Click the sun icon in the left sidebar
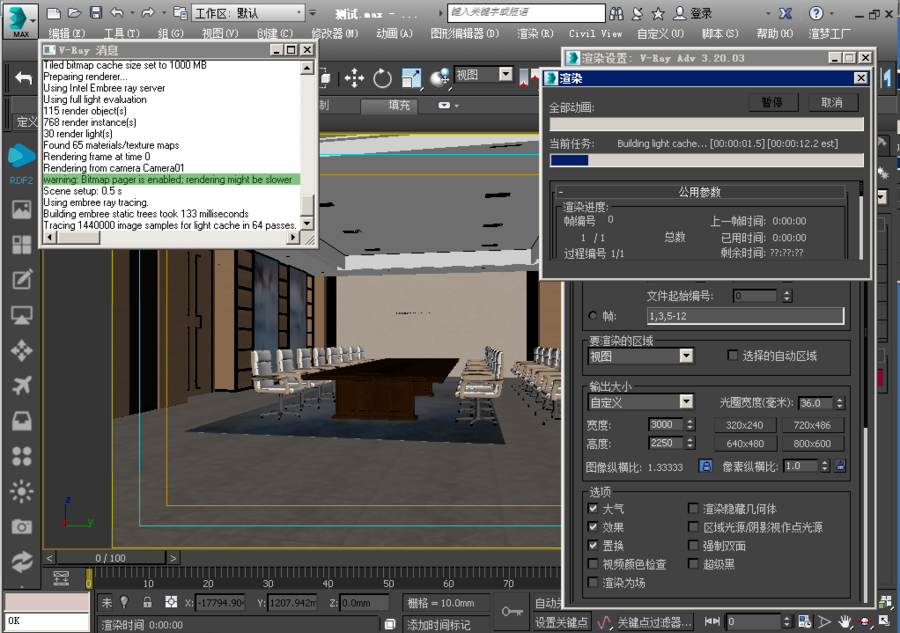The image size is (900, 633). (x=22, y=491)
